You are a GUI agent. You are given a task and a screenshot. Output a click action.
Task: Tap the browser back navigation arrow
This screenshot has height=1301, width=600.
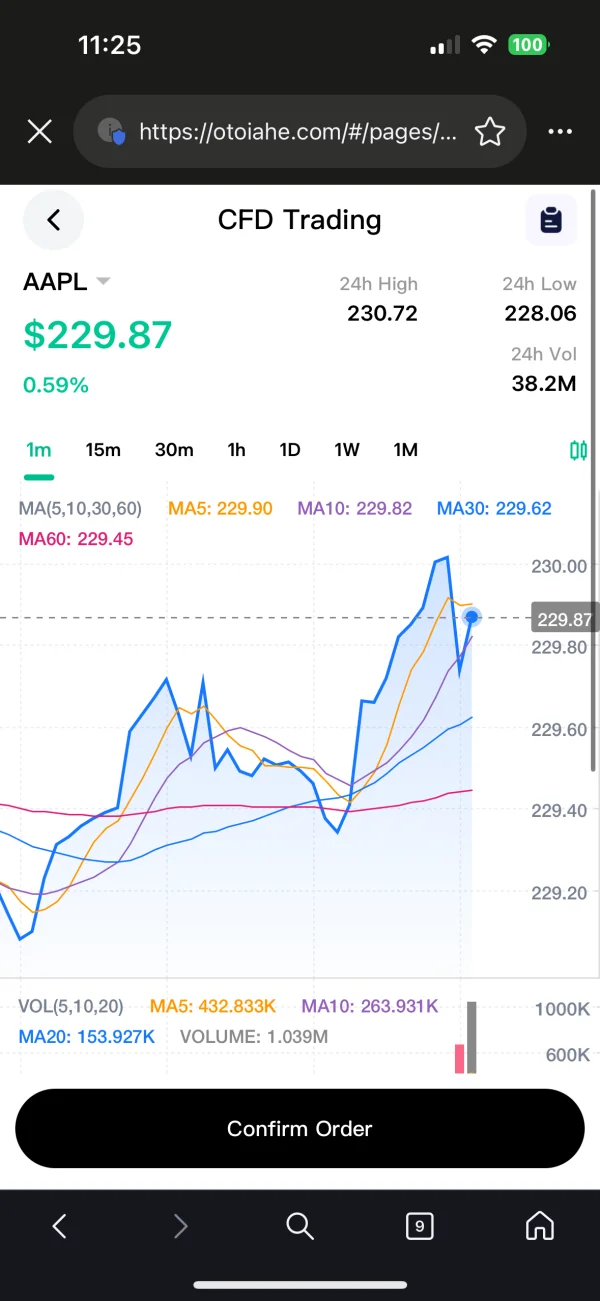click(x=60, y=1225)
